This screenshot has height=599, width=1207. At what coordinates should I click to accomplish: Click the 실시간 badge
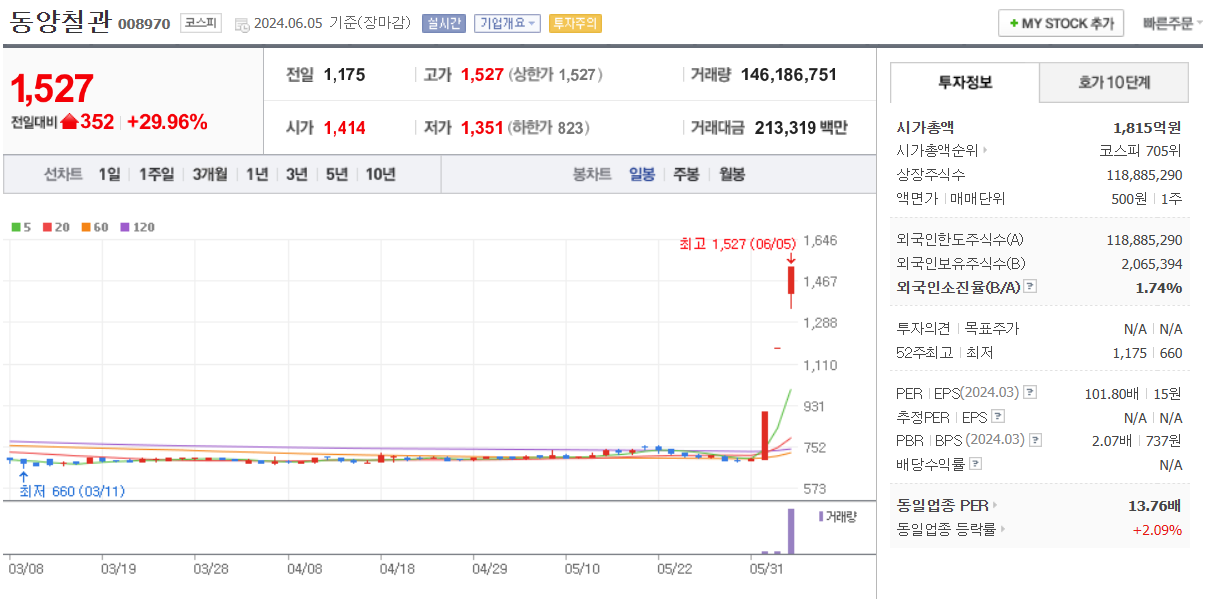[x=444, y=23]
